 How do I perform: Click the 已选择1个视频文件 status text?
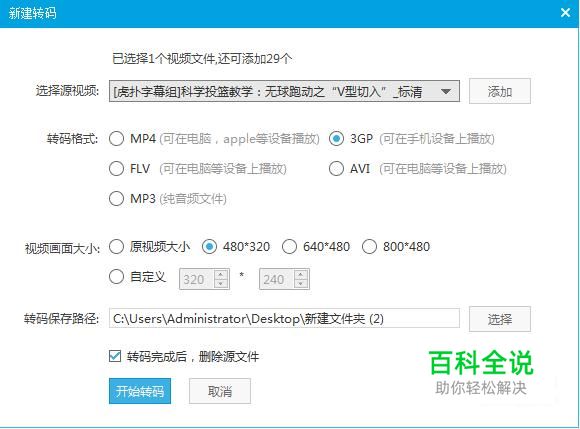point(202,58)
